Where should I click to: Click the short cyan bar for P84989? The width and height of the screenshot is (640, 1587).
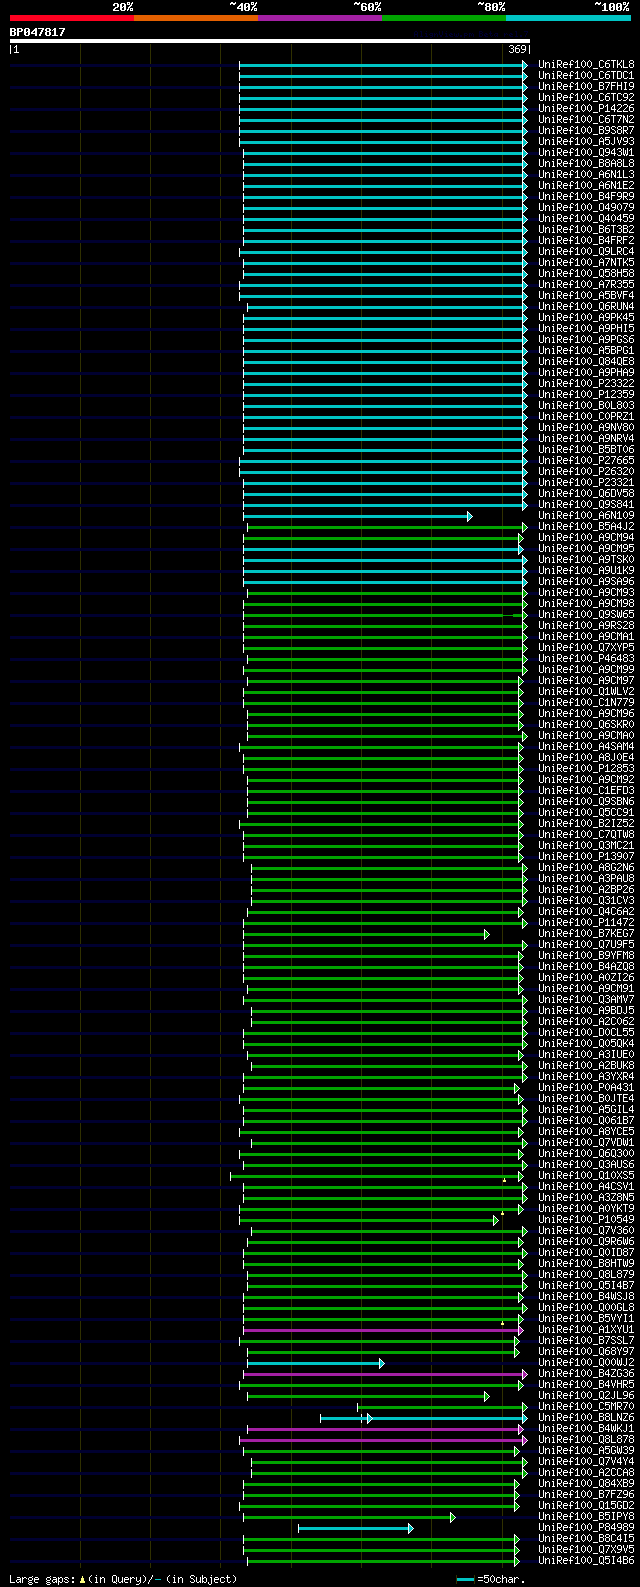tap(356, 1528)
